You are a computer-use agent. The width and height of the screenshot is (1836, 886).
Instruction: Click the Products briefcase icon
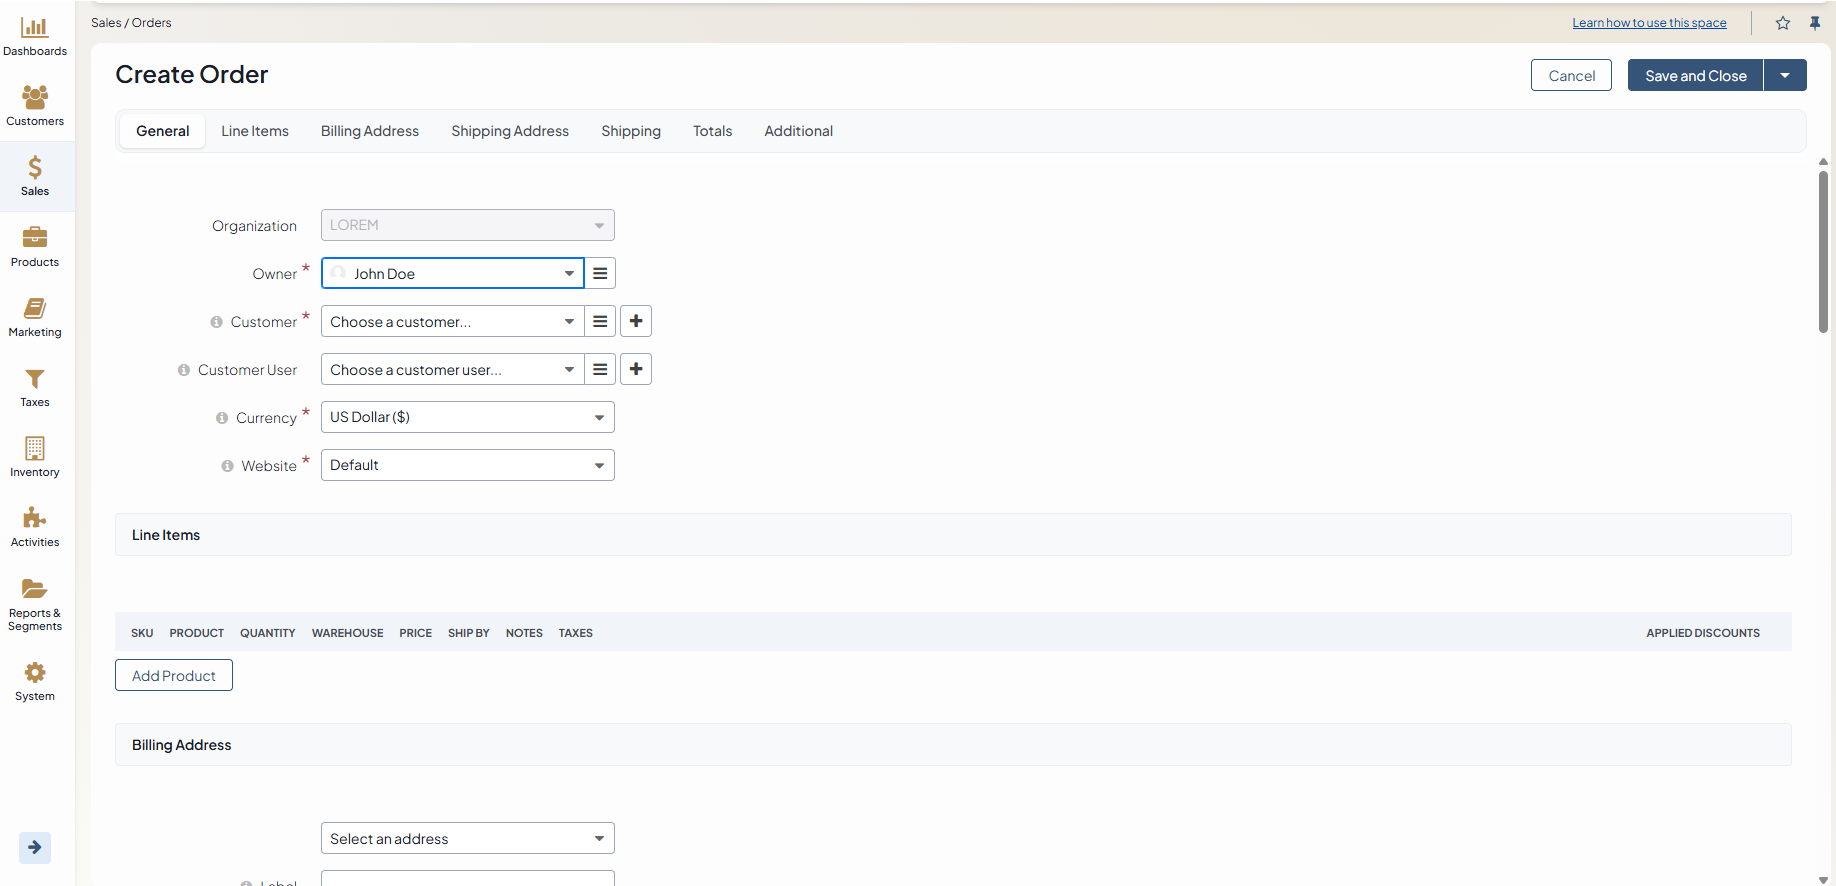pyautogui.click(x=35, y=237)
